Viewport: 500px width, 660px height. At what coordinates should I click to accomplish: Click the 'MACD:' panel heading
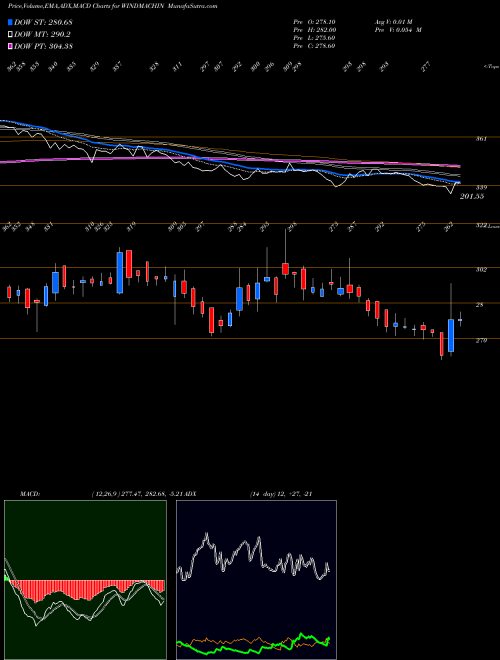point(30,493)
